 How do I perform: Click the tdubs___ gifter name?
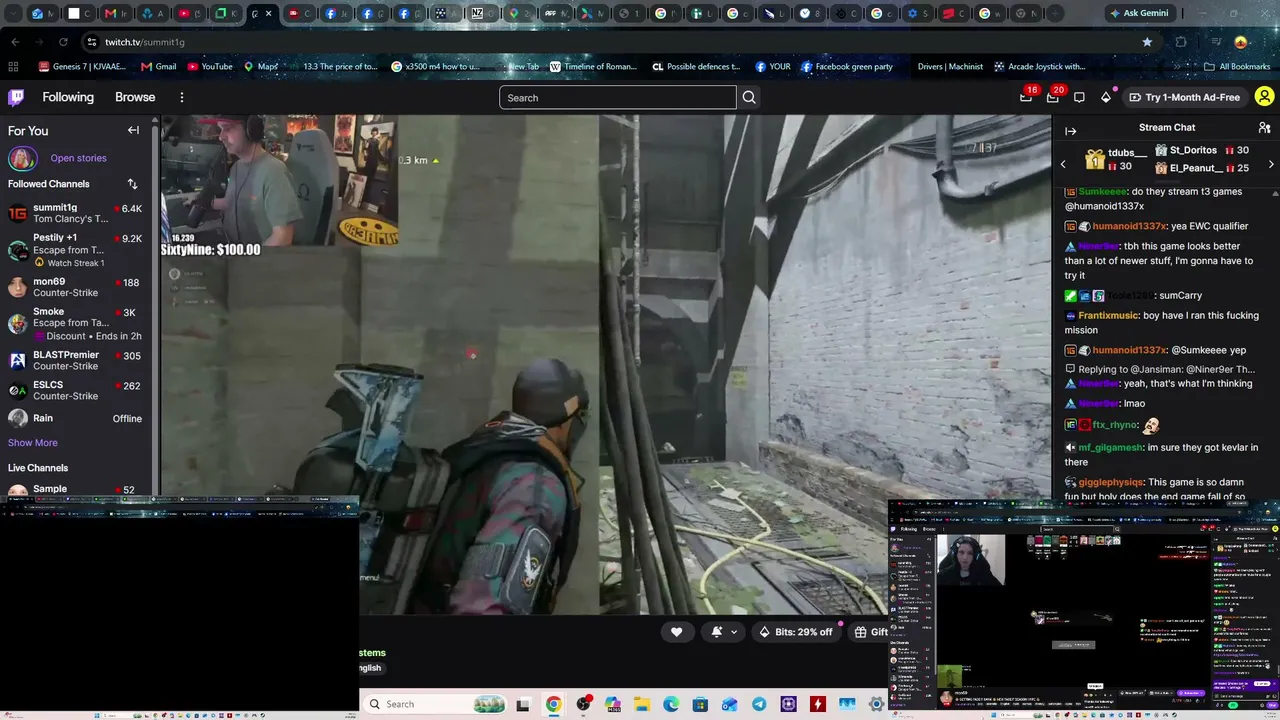point(1127,153)
